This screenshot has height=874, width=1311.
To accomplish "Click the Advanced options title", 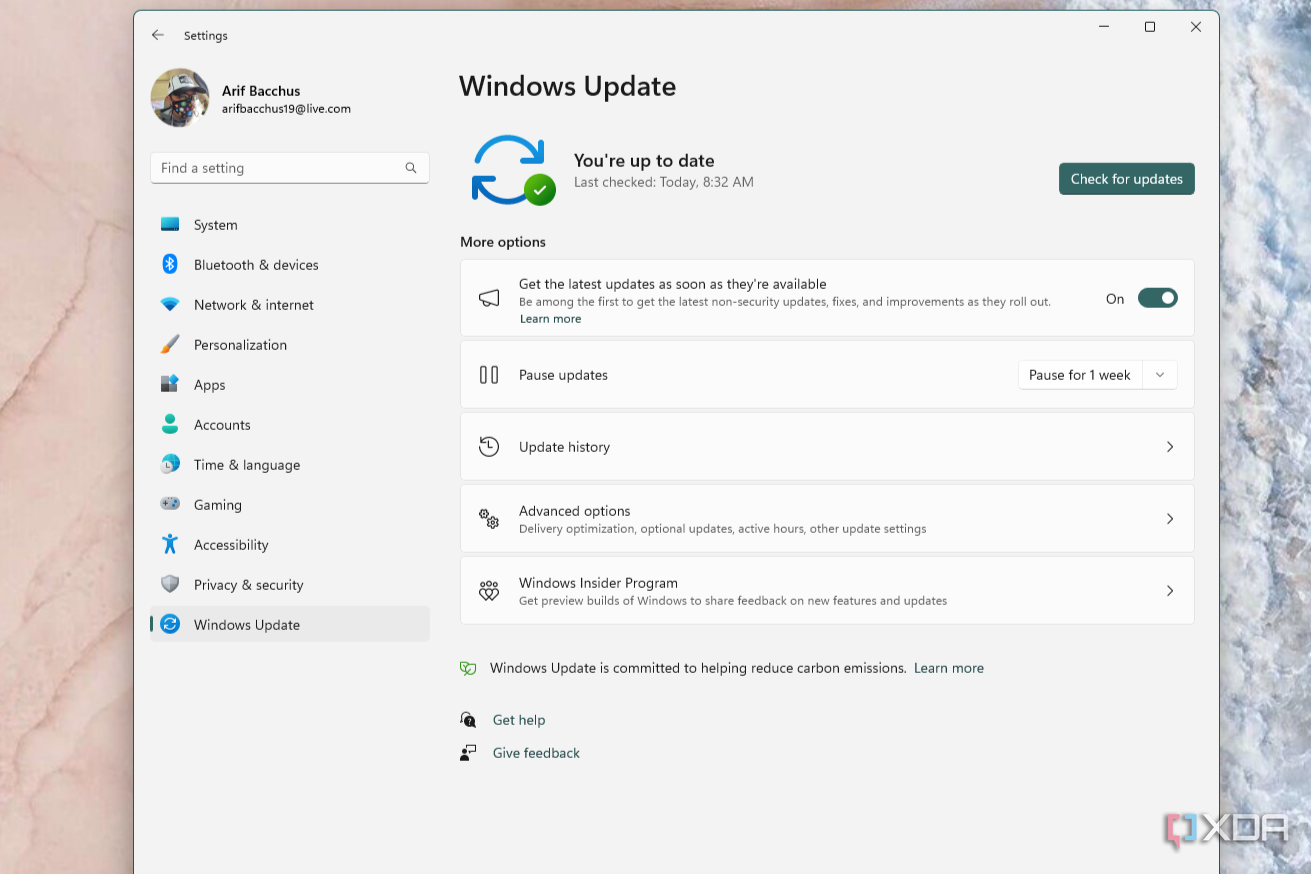I will pos(574,511).
